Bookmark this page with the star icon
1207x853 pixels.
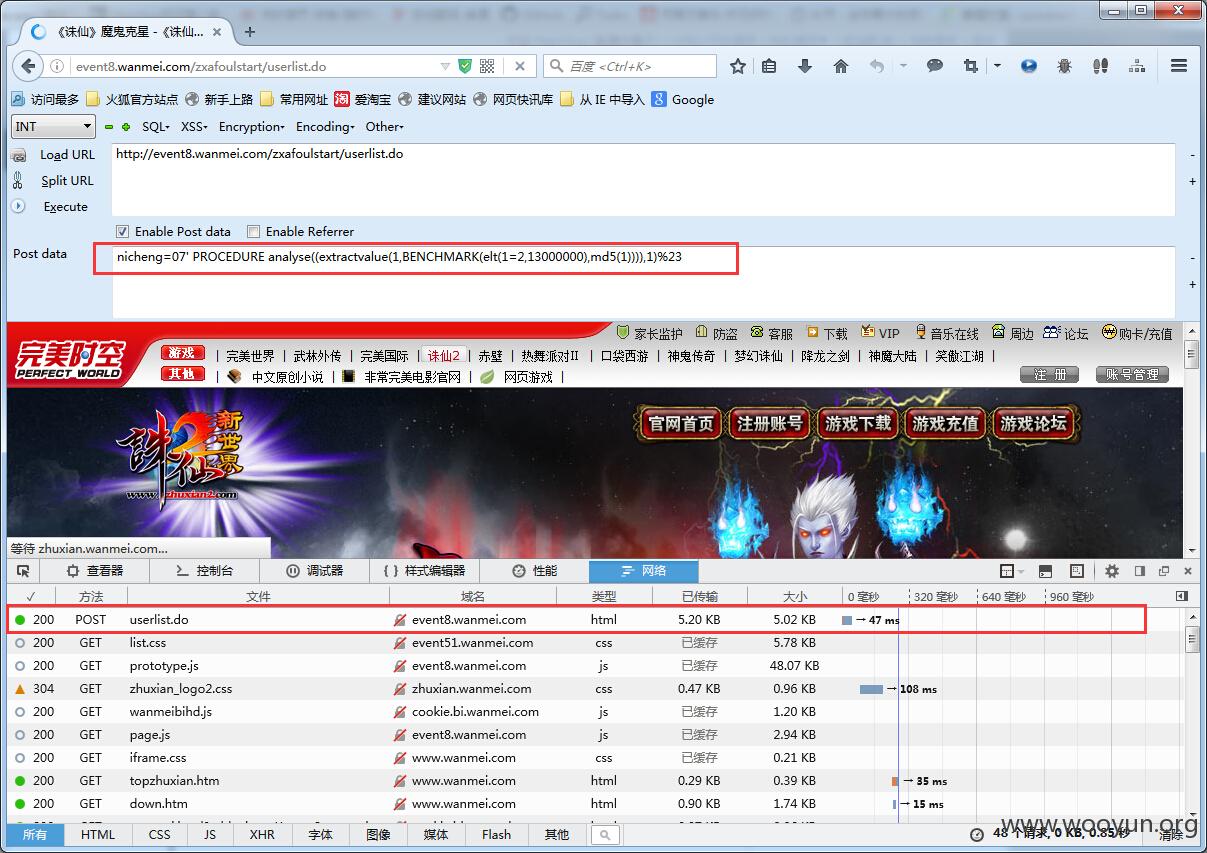[738, 66]
